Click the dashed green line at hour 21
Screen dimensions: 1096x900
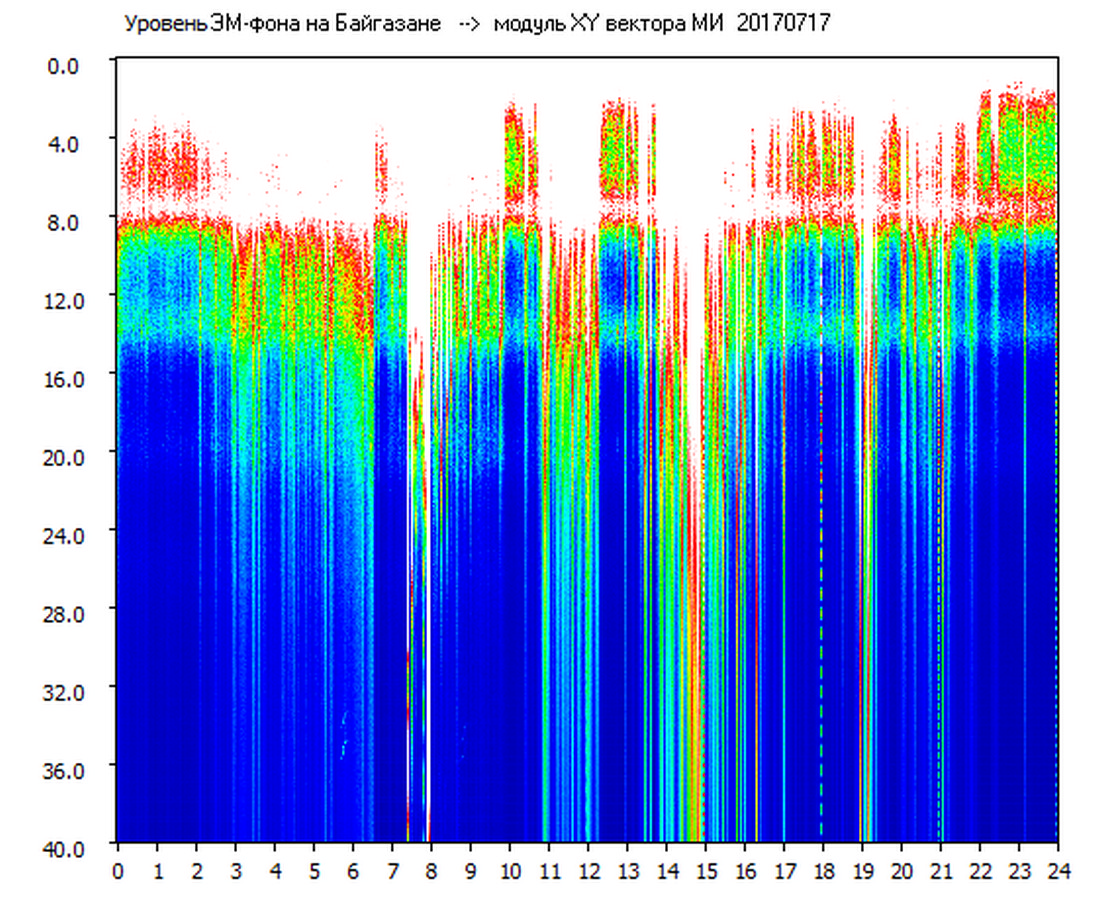pyautogui.click(x=939, y=600)
